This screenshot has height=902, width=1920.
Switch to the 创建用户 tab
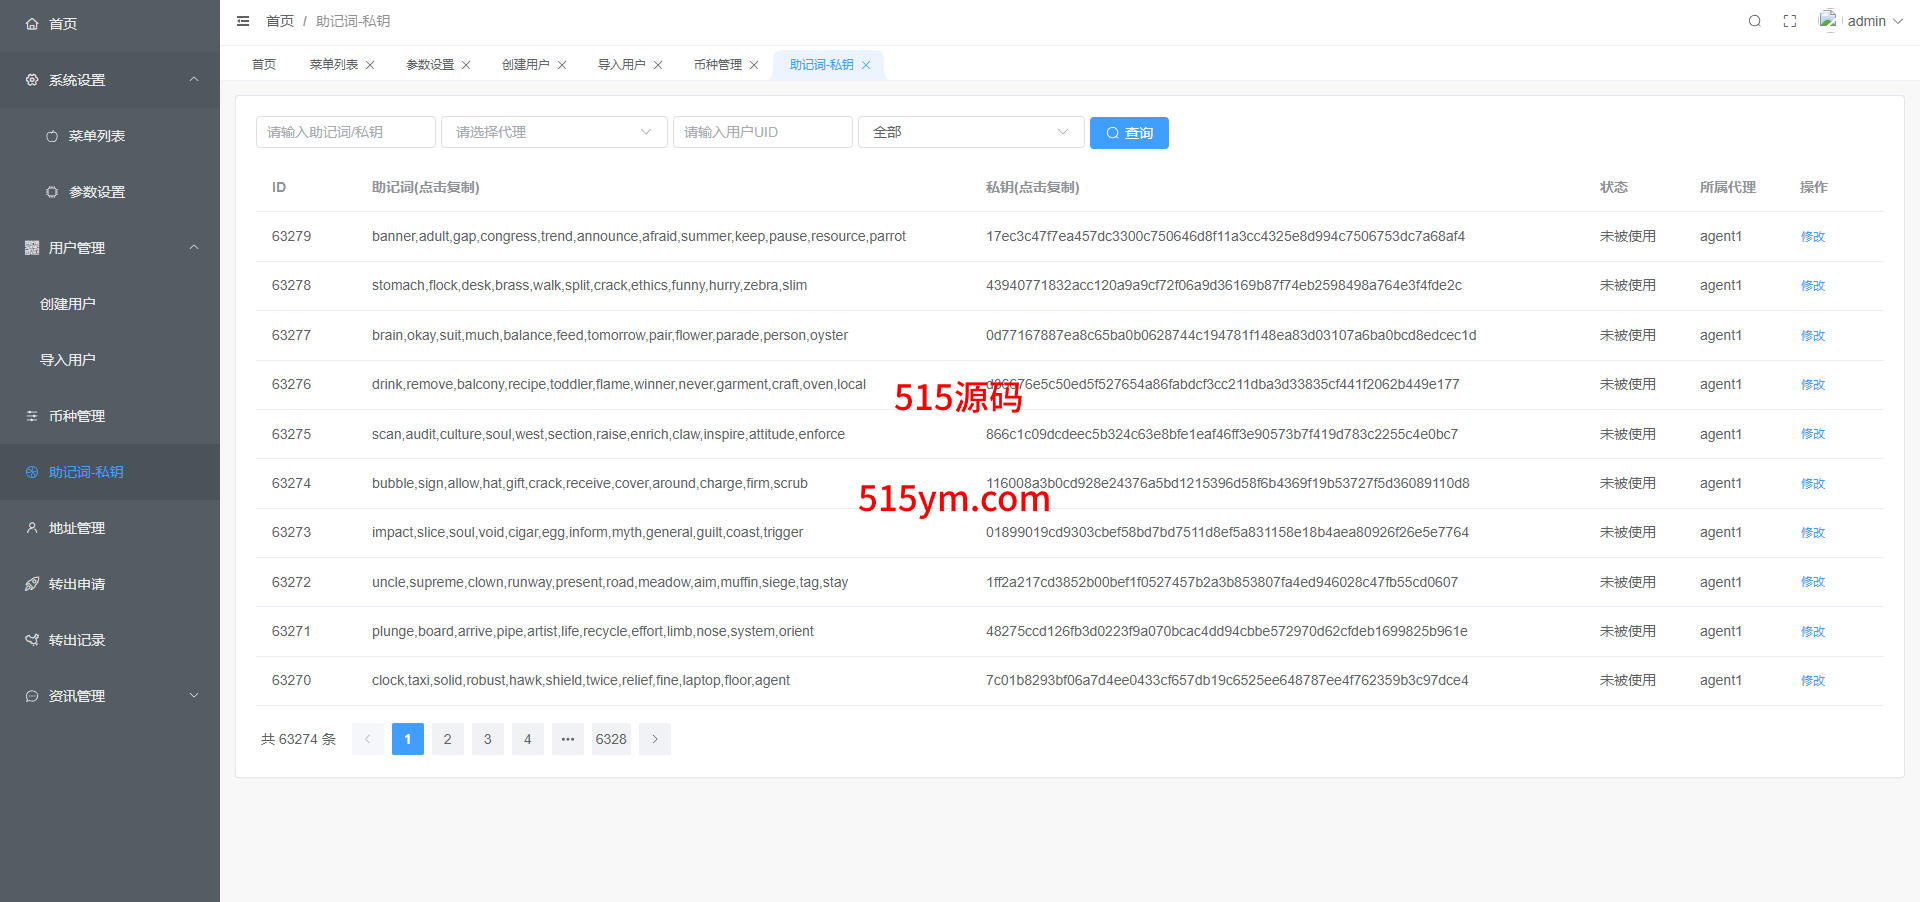525,65
